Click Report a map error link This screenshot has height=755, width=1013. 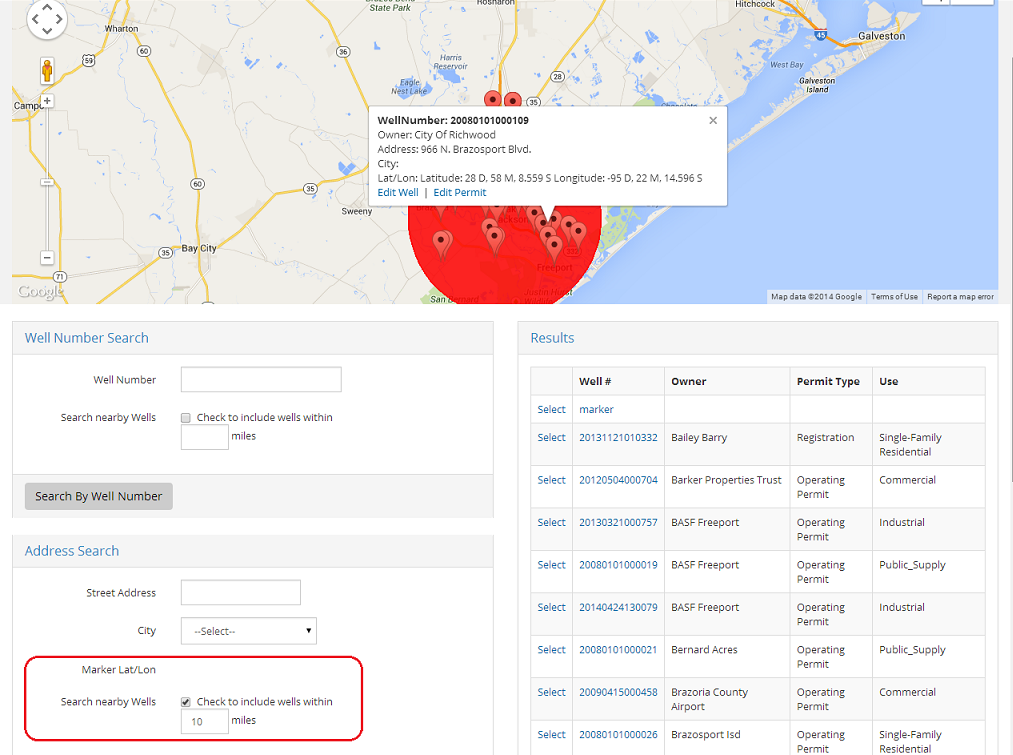pos(960,296)
